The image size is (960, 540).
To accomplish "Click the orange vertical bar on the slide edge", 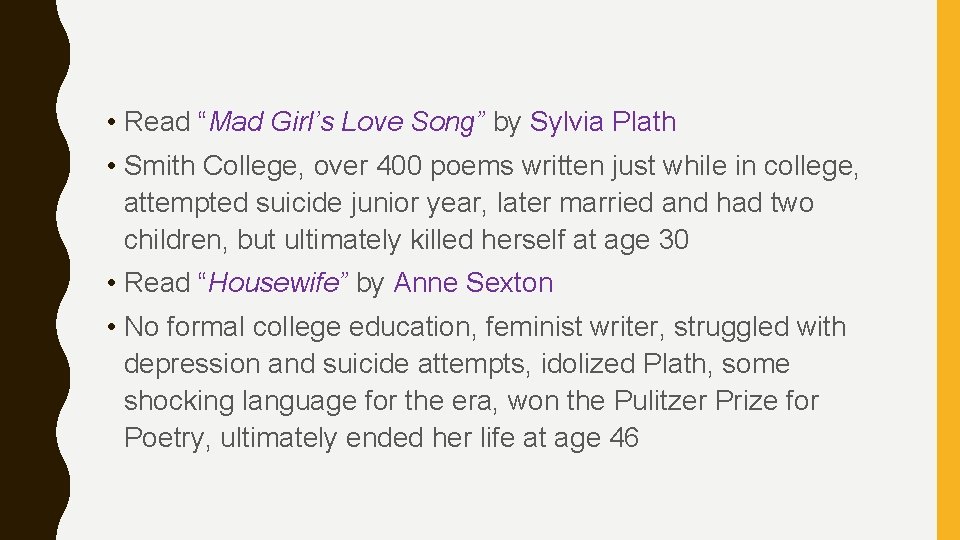I will pos(948,270).
